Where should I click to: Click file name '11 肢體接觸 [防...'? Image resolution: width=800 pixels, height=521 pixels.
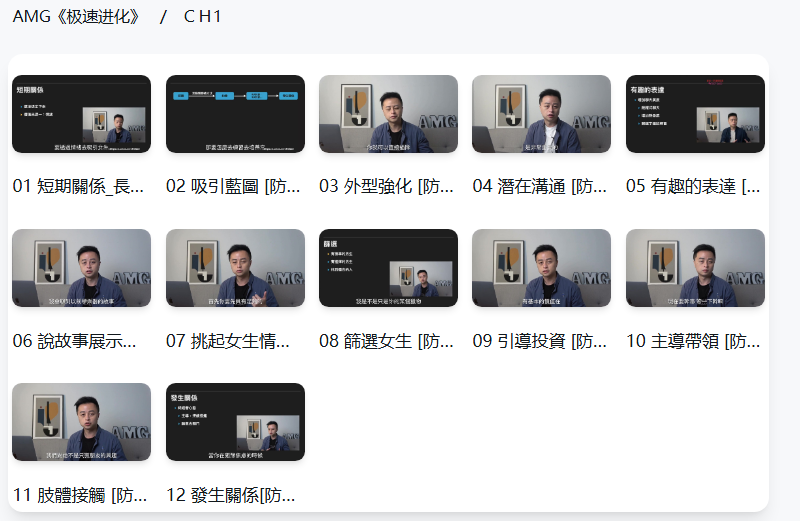80,495
